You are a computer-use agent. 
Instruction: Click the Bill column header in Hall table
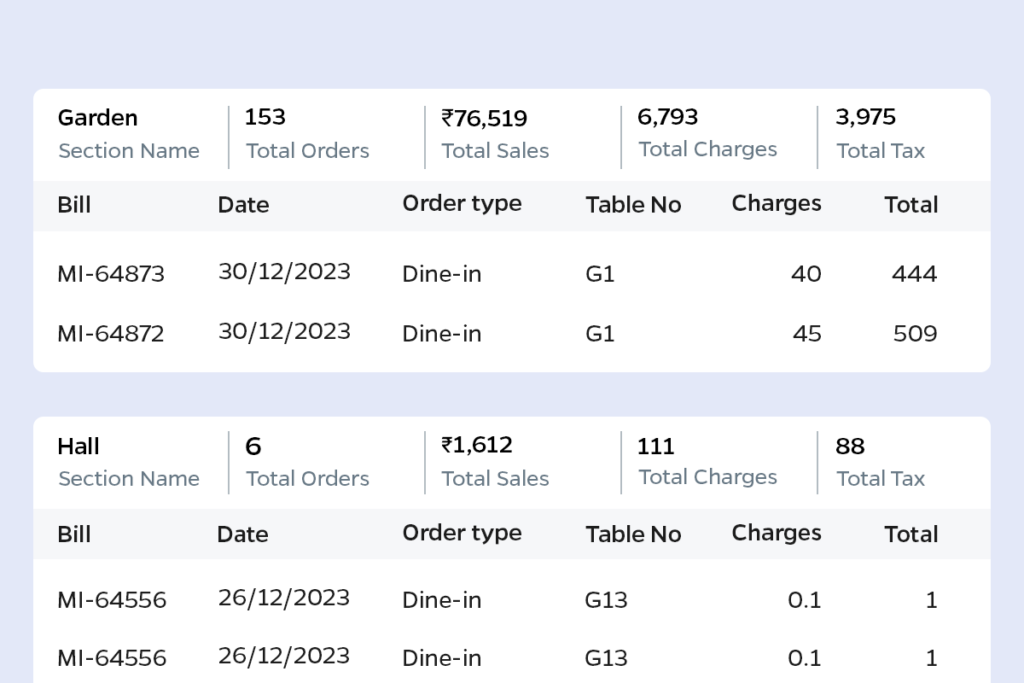[74, 535]
